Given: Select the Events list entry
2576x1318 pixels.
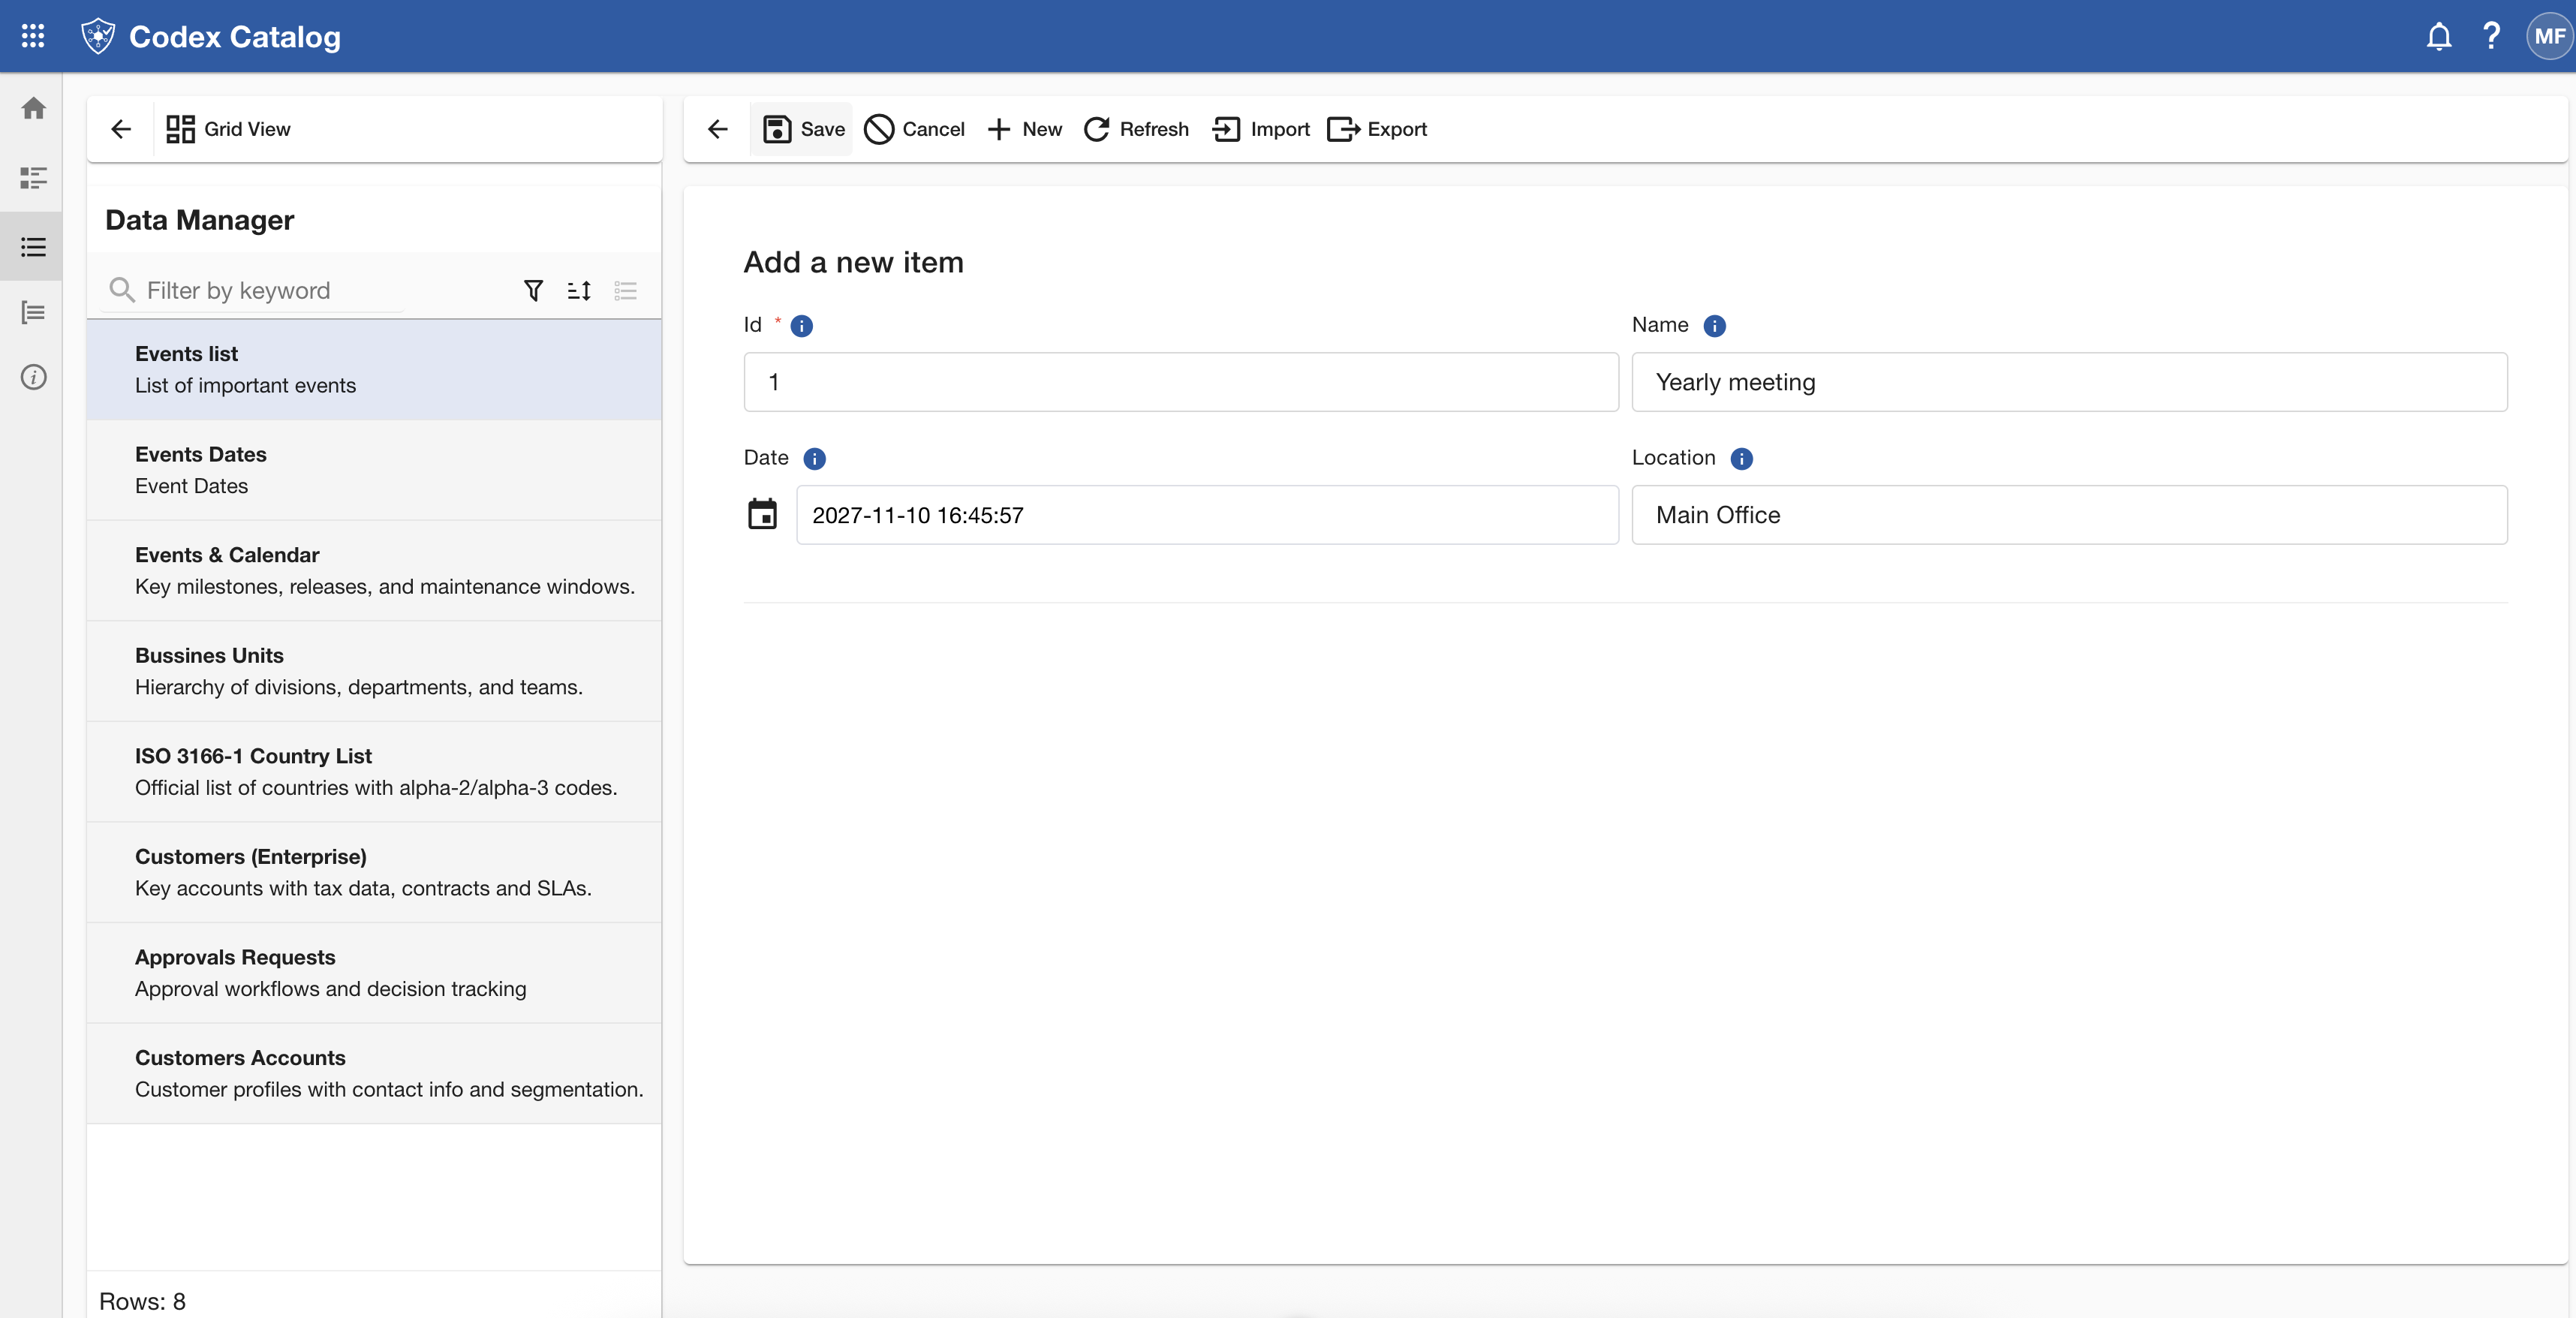Looking at the screenshot, I should point(374,370).
